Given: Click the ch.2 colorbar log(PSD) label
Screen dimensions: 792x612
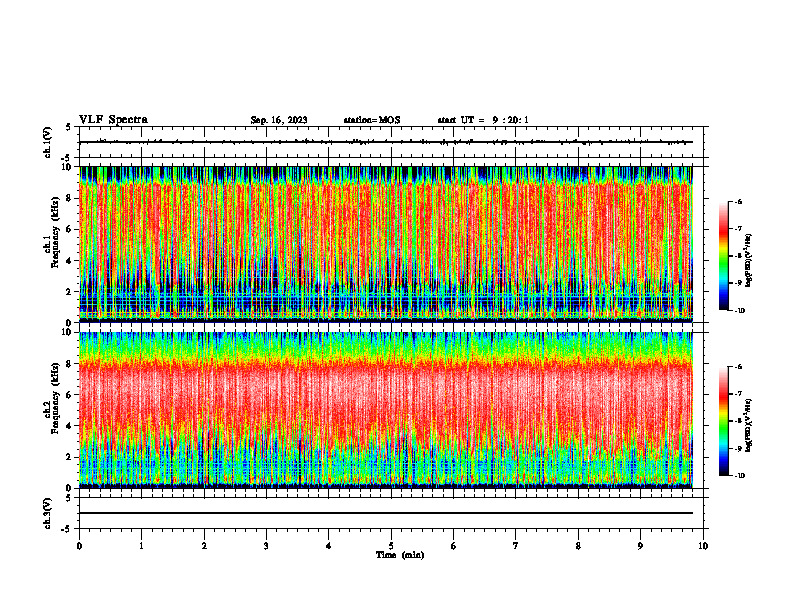Looking at the screenshot, I should tap(749, 425).
